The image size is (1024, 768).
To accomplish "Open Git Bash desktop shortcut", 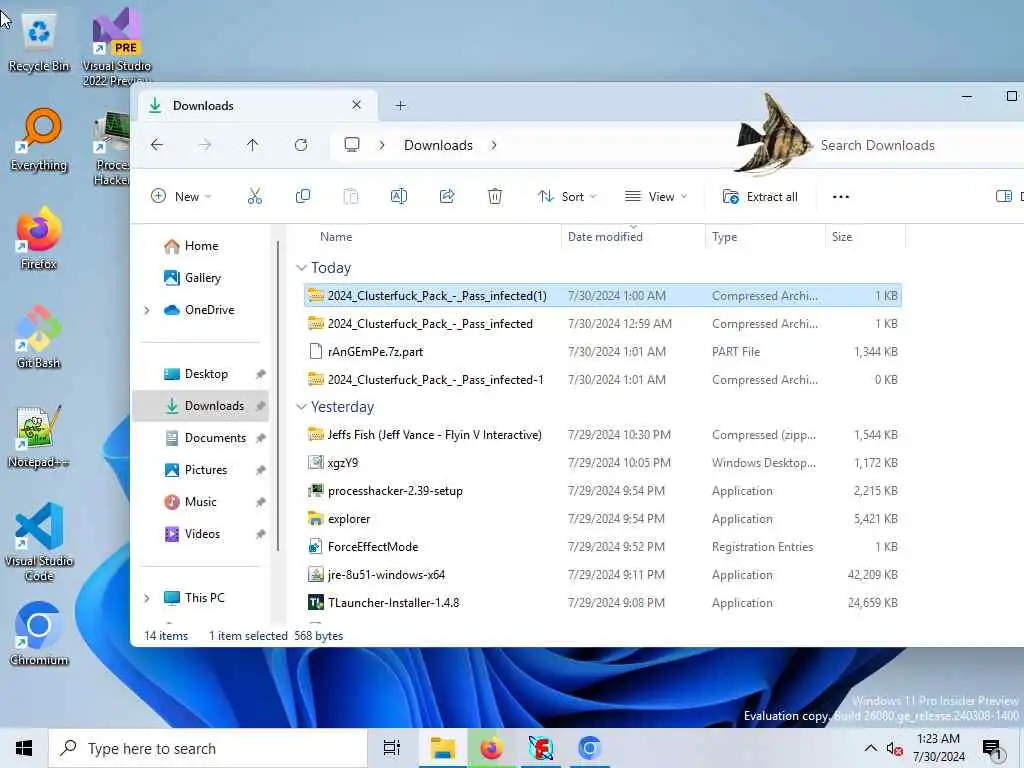I will click(x=39, y=337).
